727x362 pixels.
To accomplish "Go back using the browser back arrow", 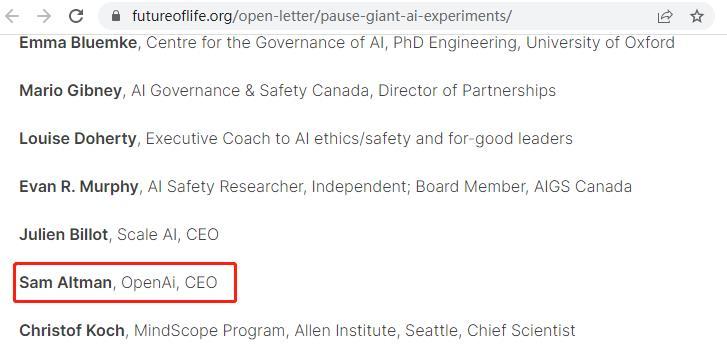I will 13,16.
